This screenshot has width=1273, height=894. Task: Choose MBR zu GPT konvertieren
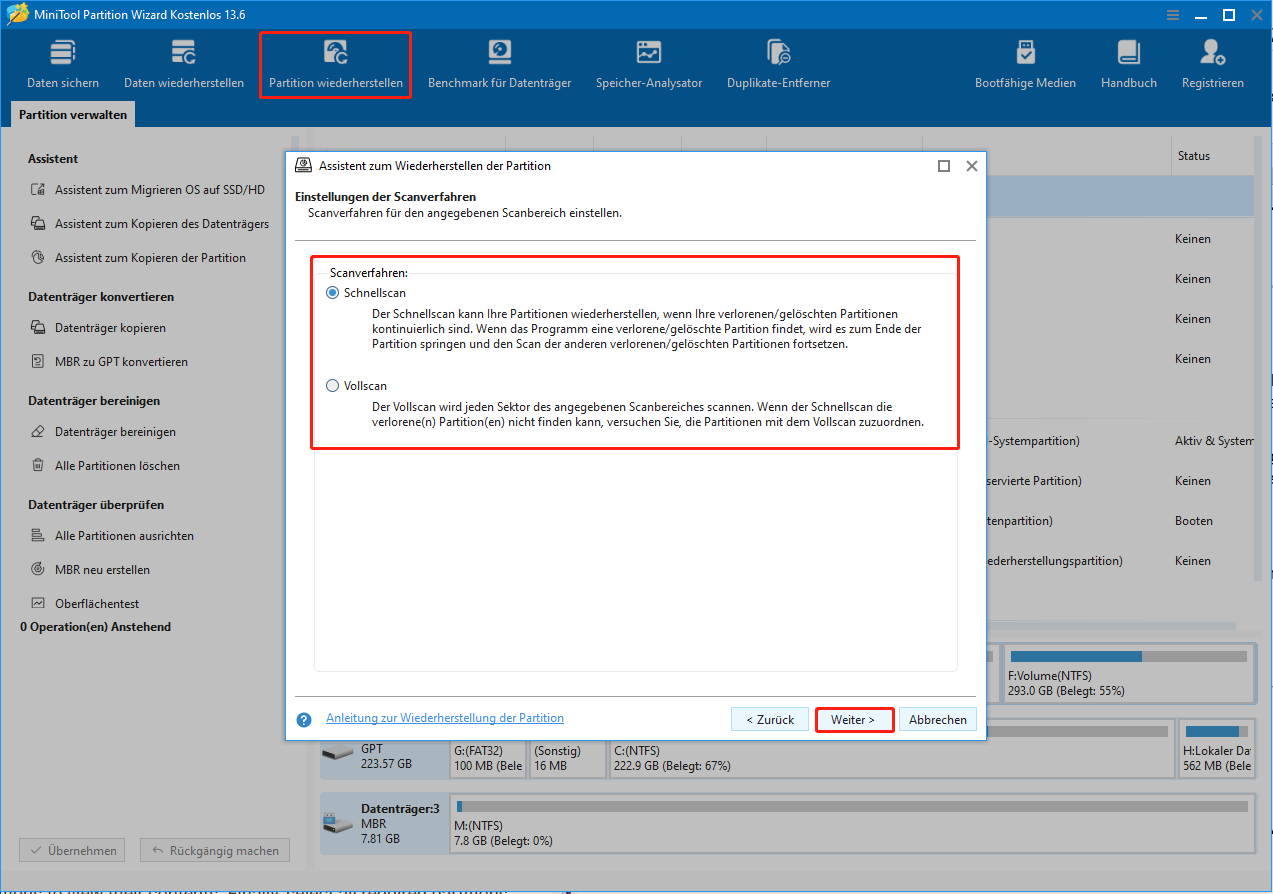[109, 362]
